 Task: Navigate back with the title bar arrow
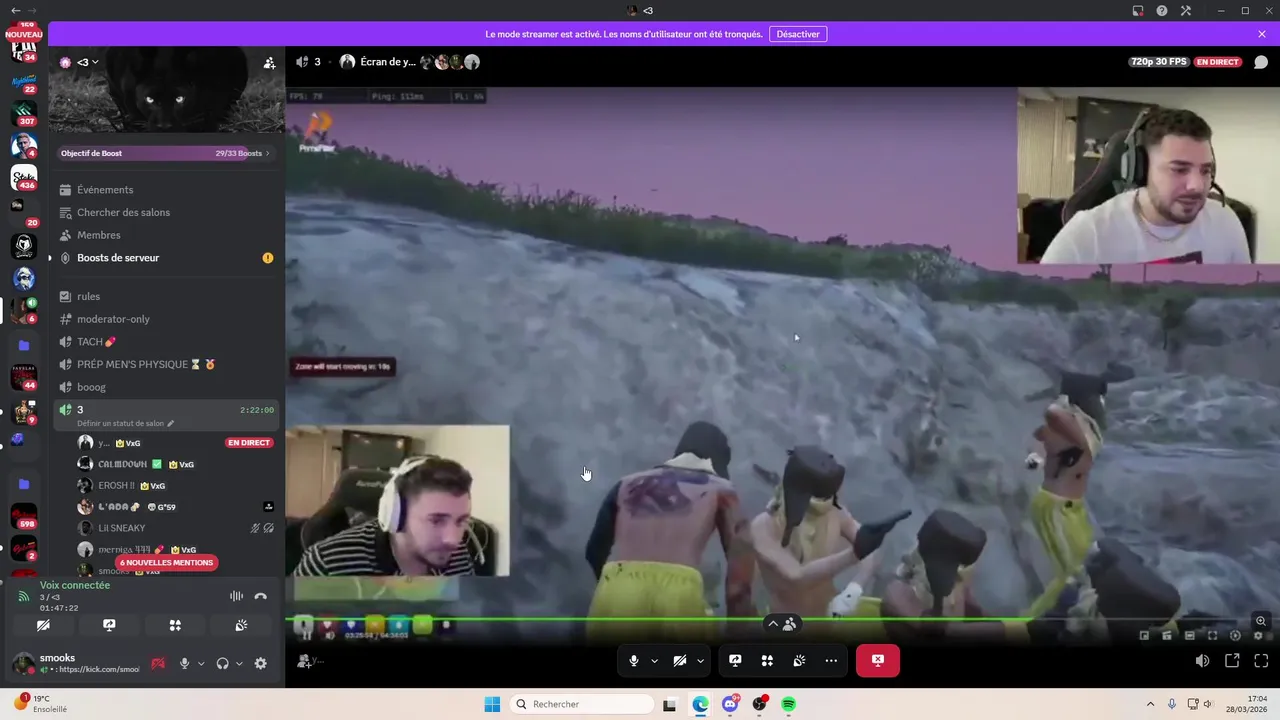pyautogui.click(x=15, y=11)
